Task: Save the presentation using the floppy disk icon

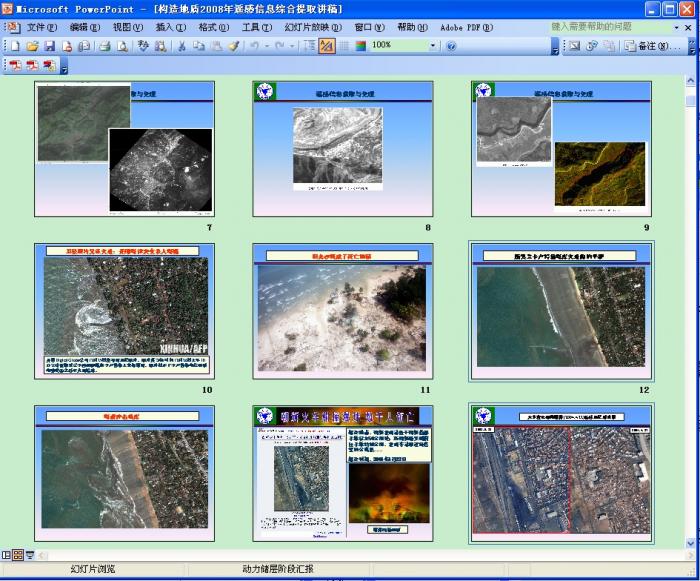Action: 49,46
